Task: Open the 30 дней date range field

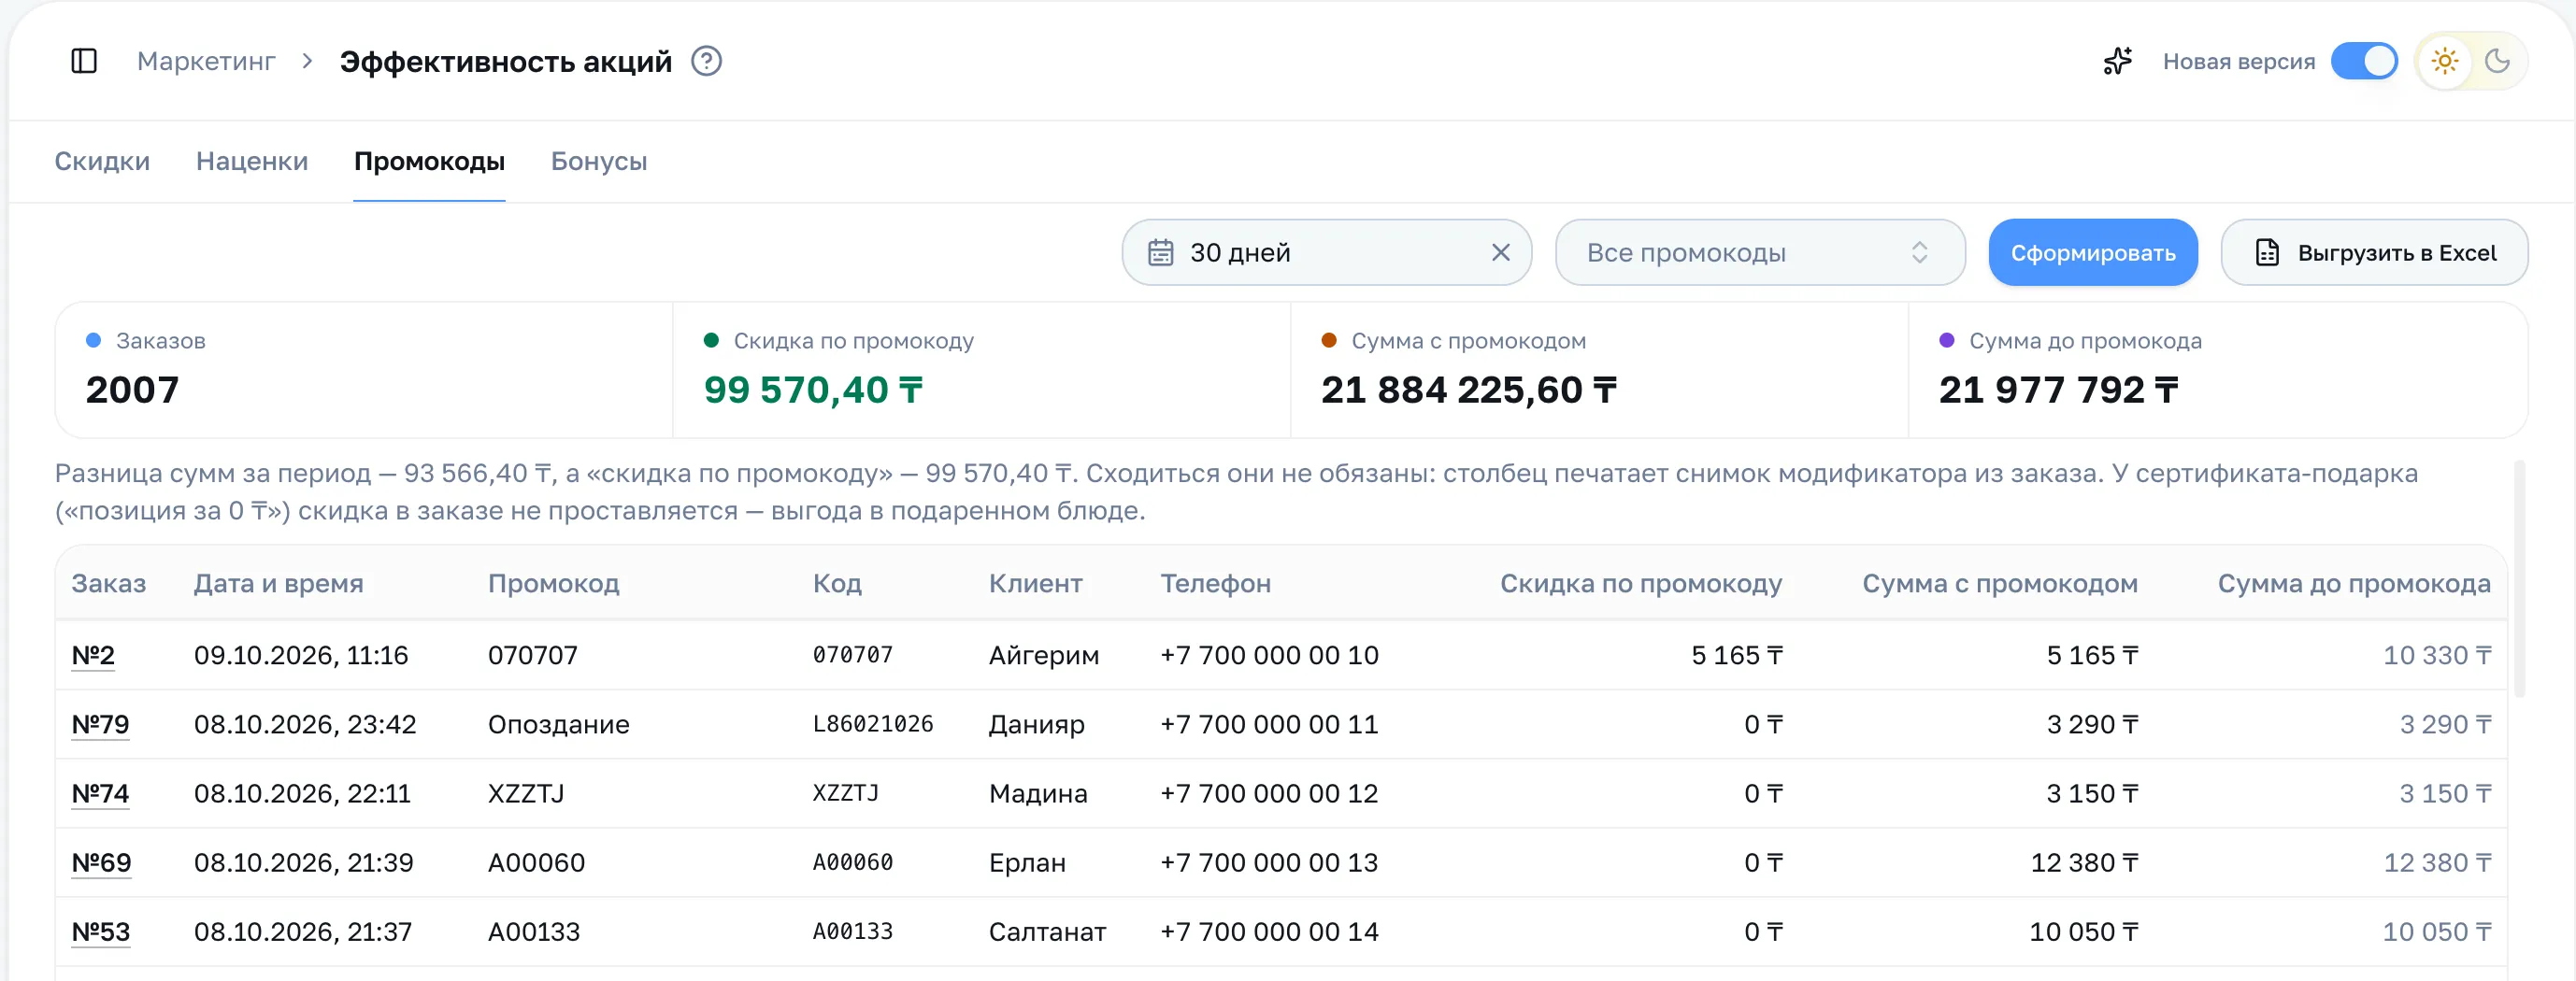Action: click(x=1326, y=252)
